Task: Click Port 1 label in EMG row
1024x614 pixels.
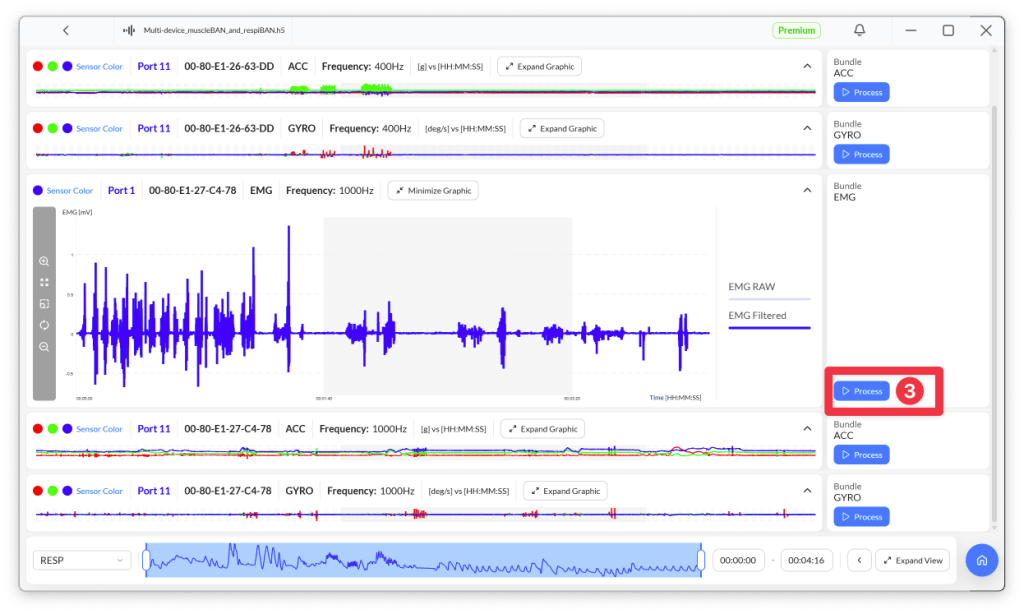Action: 121,190
